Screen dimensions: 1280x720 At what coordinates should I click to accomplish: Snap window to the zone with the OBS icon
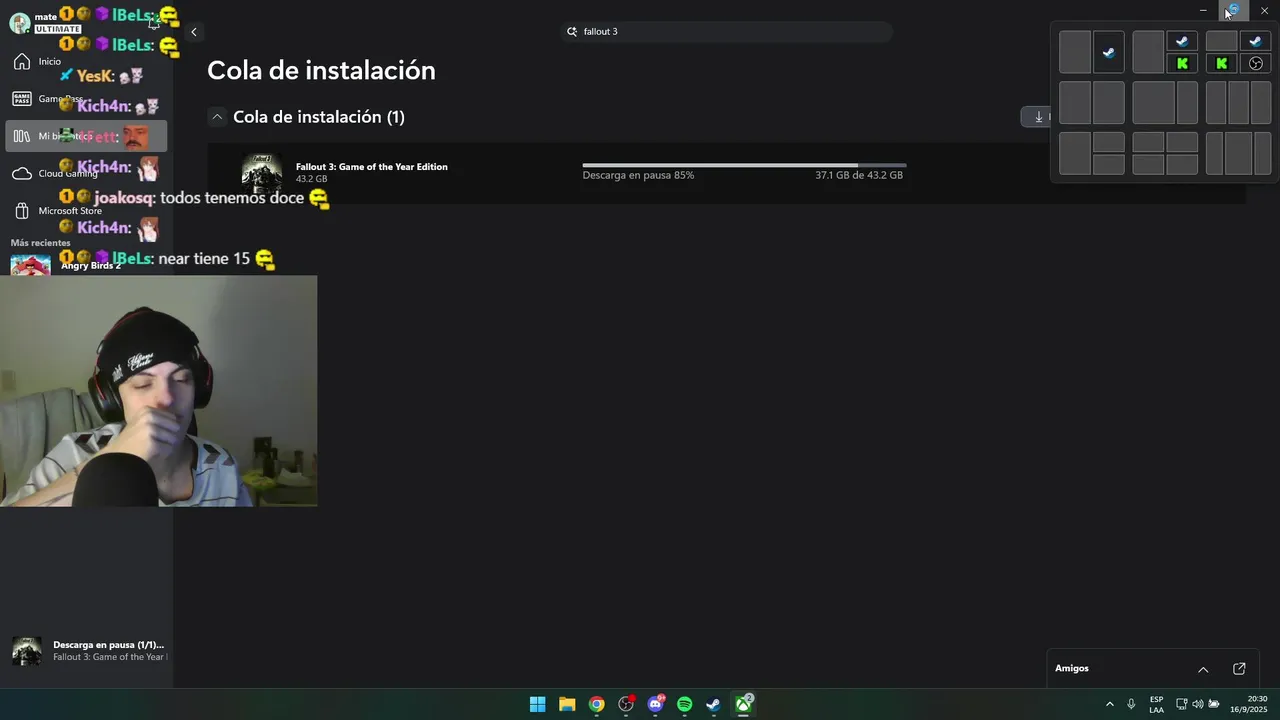click(x=1256, y=64)
